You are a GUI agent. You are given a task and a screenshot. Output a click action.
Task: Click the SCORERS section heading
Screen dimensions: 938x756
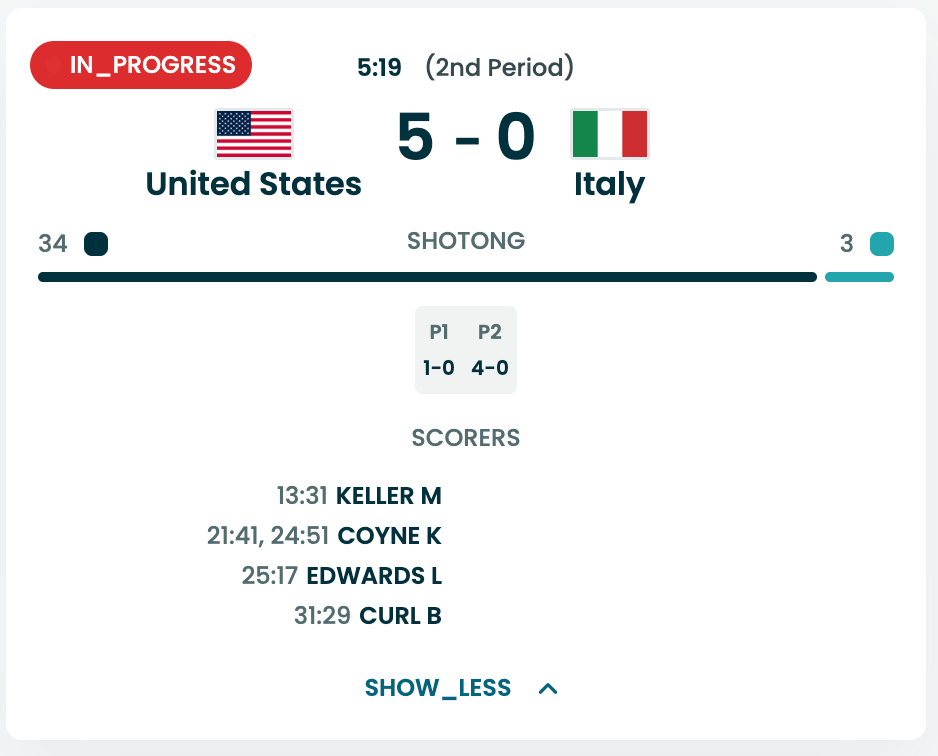(x=466, y=438)
